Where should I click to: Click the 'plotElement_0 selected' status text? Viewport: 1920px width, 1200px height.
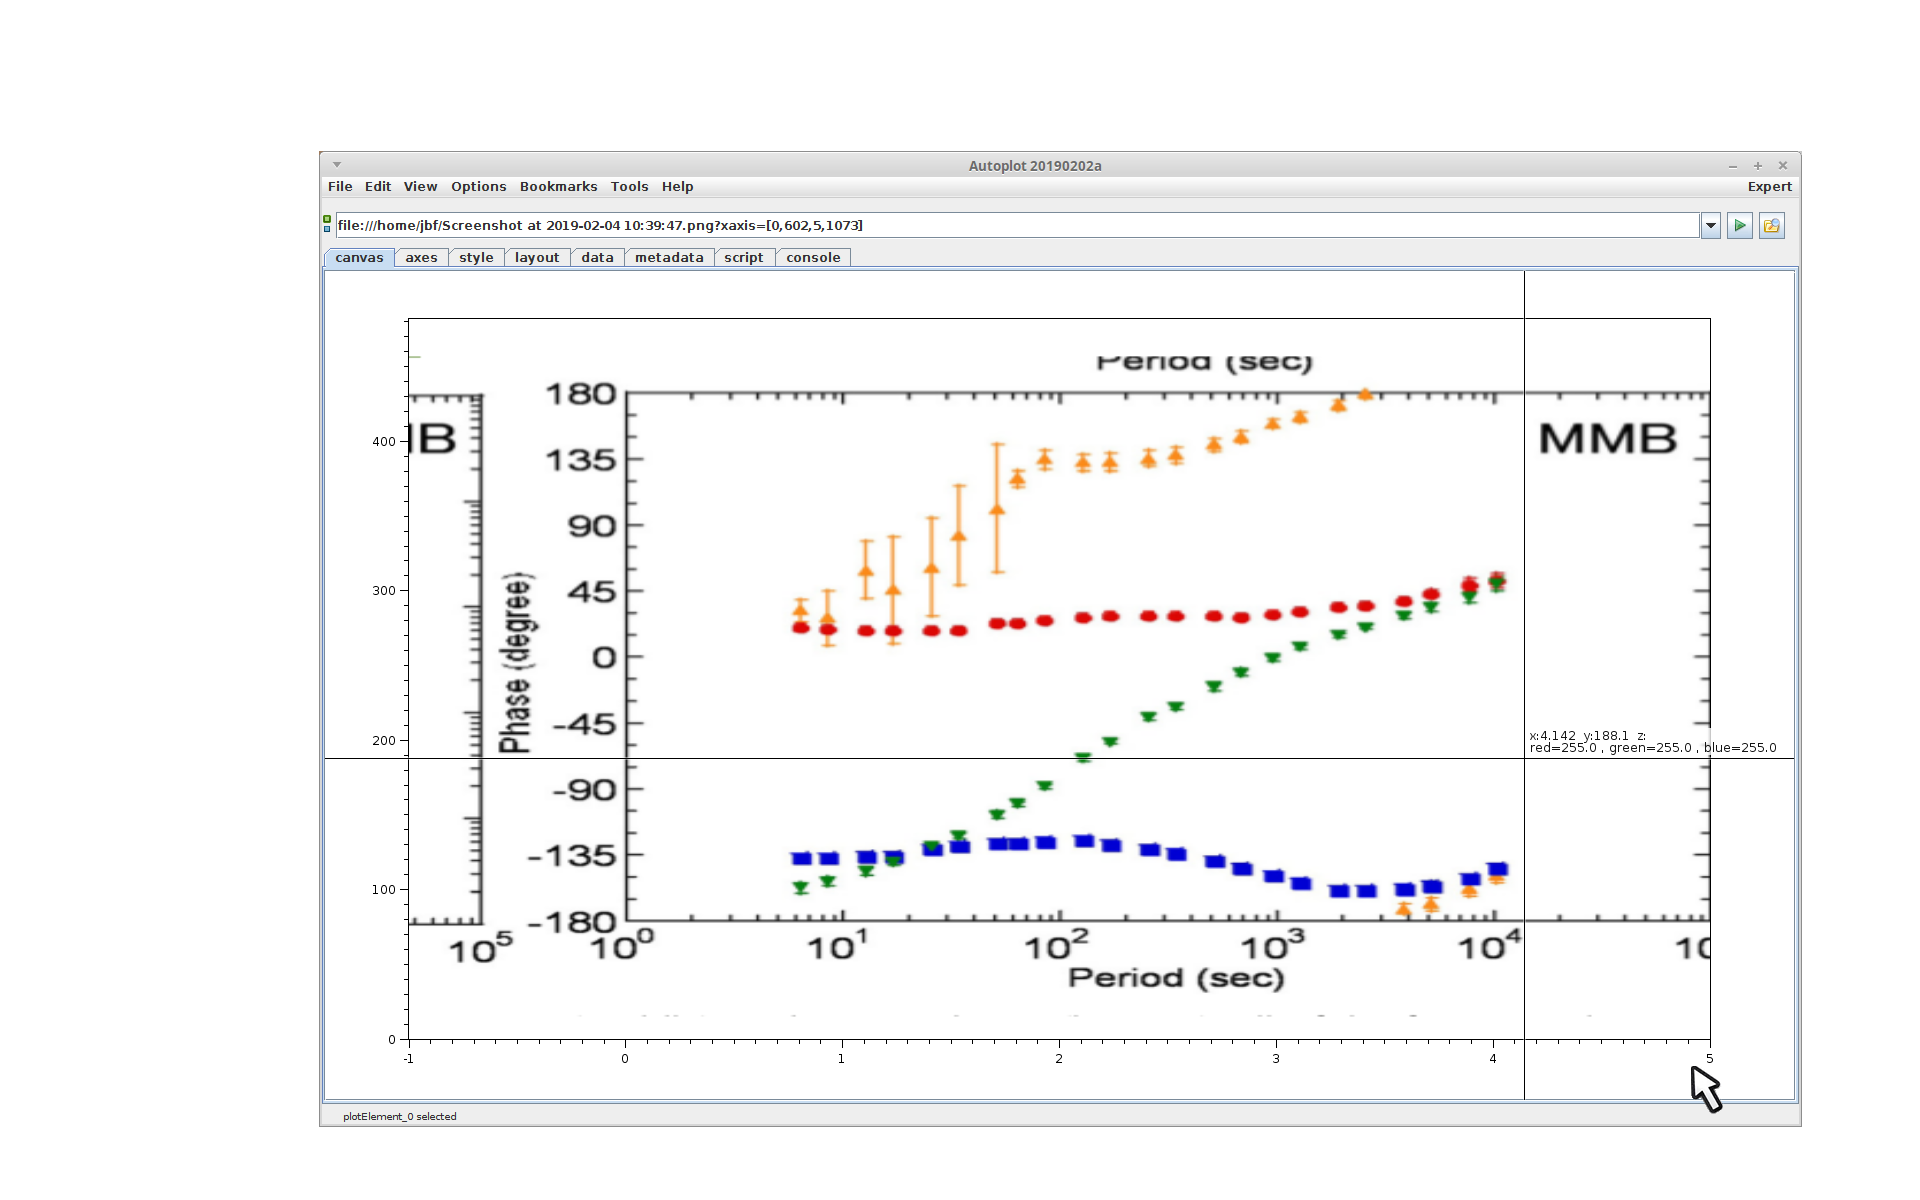click(x=400, y=1117)
